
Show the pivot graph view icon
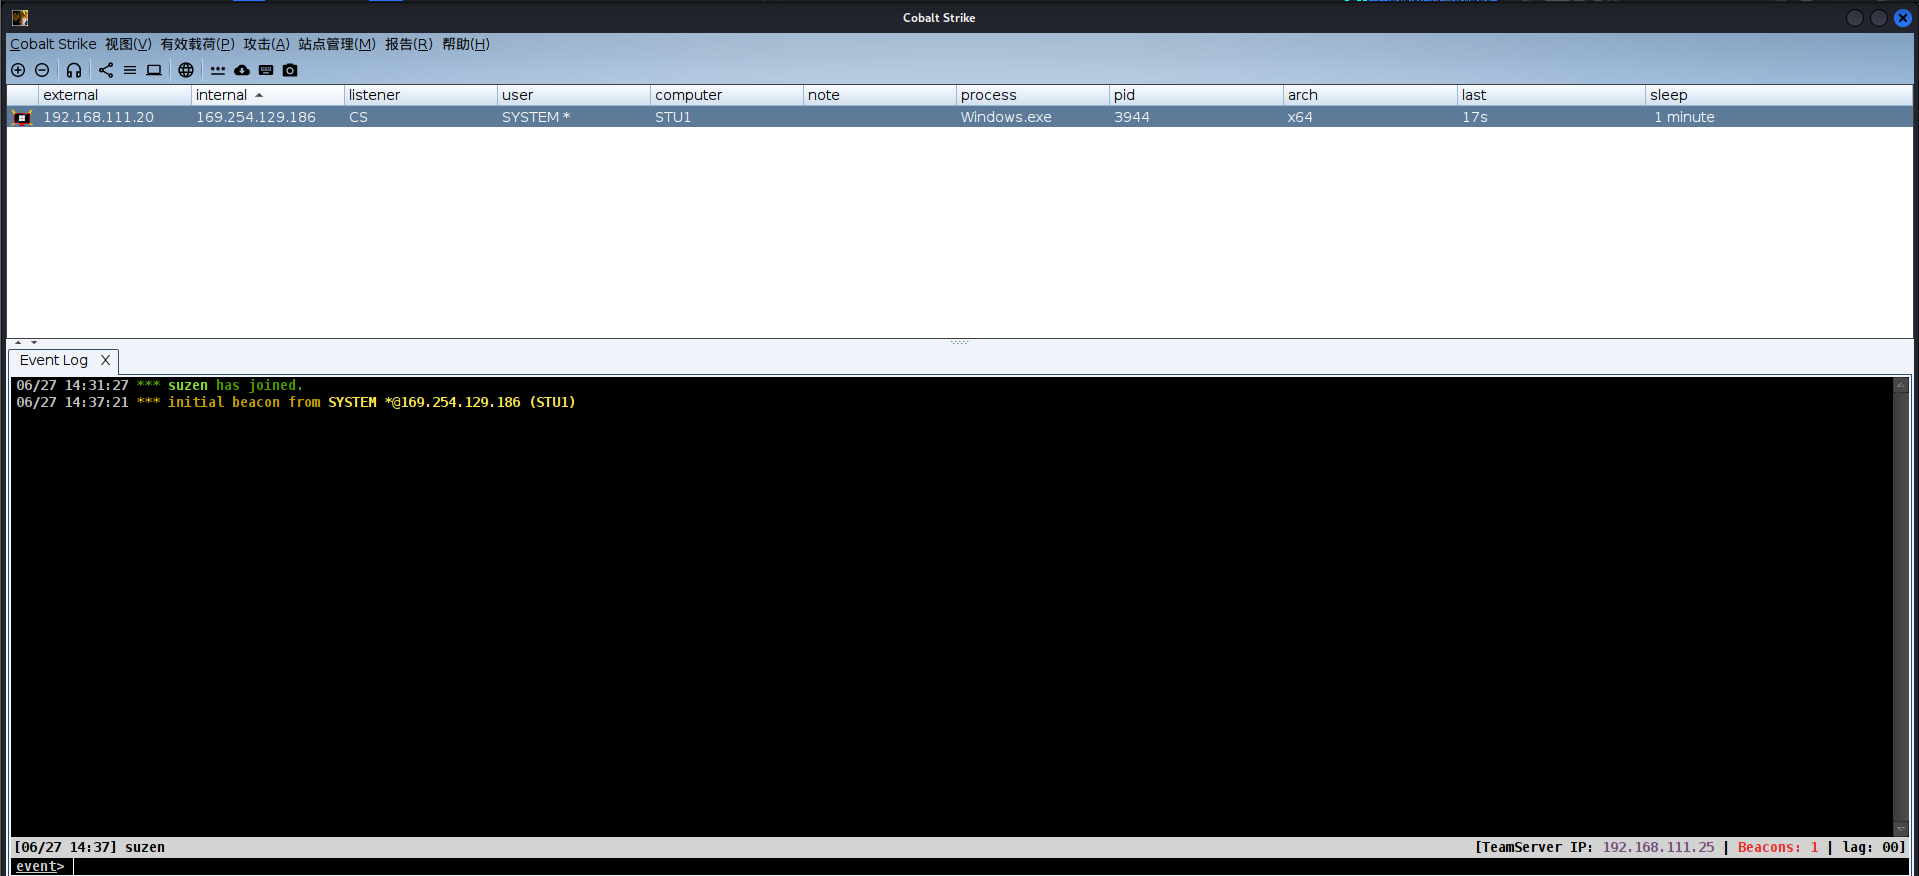(106, 70)
